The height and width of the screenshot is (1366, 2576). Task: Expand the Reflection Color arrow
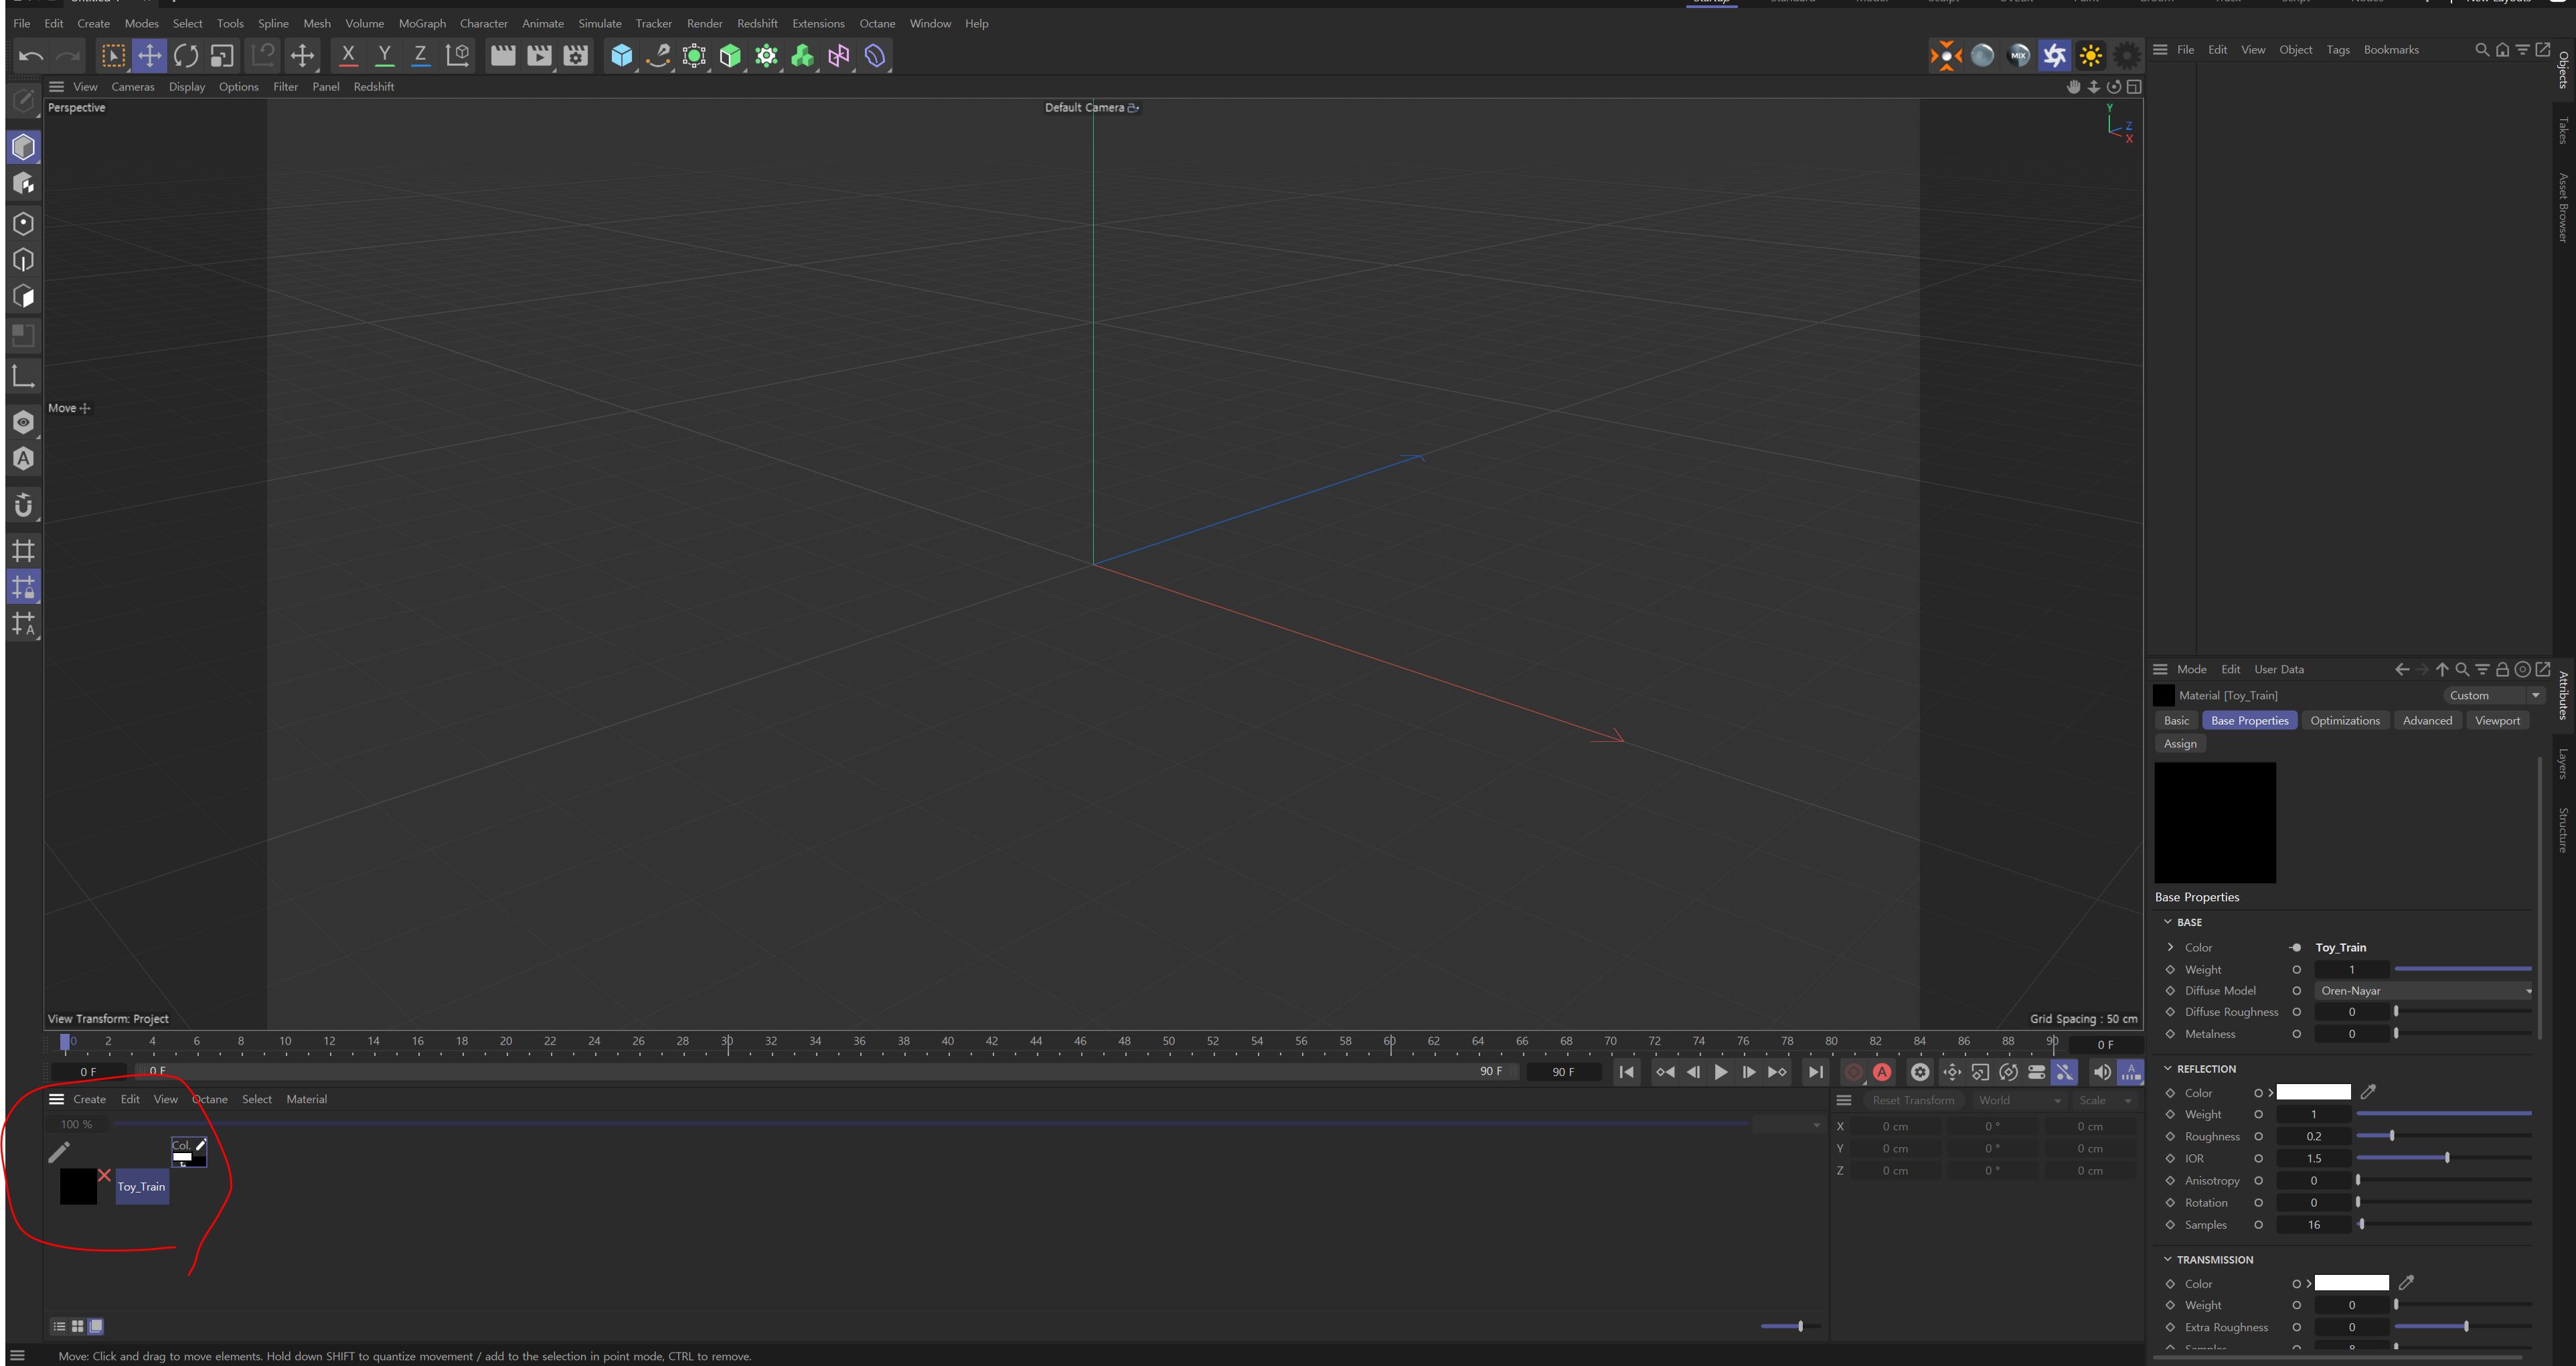point(2270,1093)
